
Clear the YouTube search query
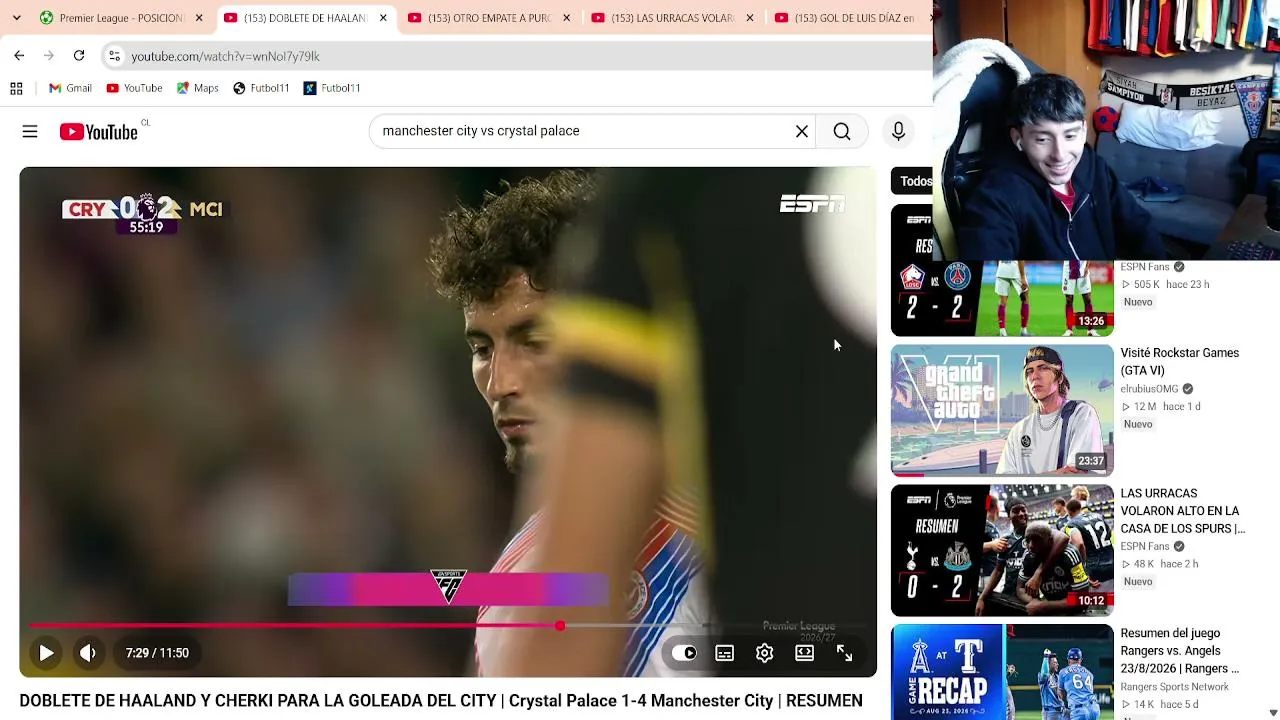pyautogui.click(x=802, y=131)
